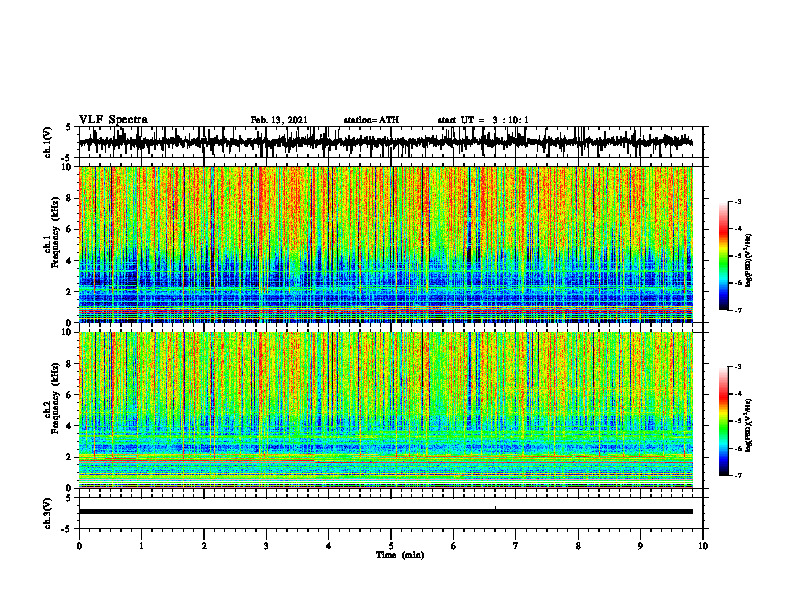Viewport: 792px width, 612px height.
Task: Click the 'start UT = 3 : 10: 1' label
Action: point(483,120)
